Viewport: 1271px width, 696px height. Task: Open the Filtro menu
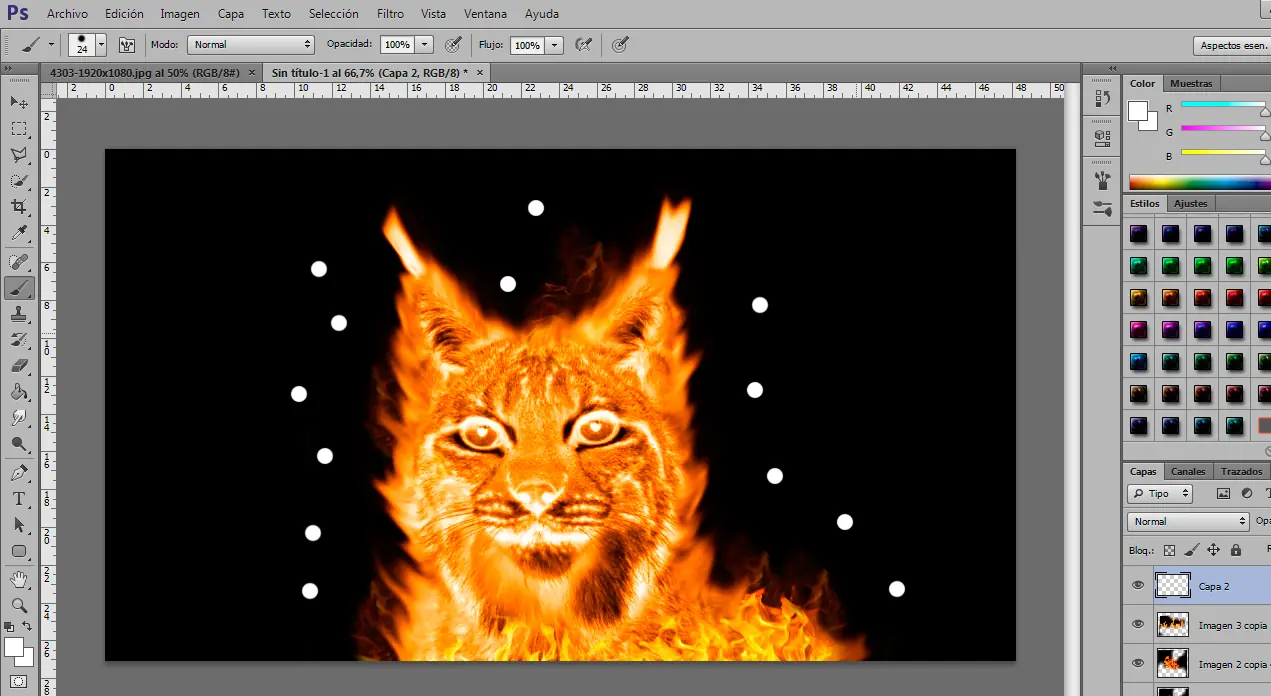(x=391, y=14)
